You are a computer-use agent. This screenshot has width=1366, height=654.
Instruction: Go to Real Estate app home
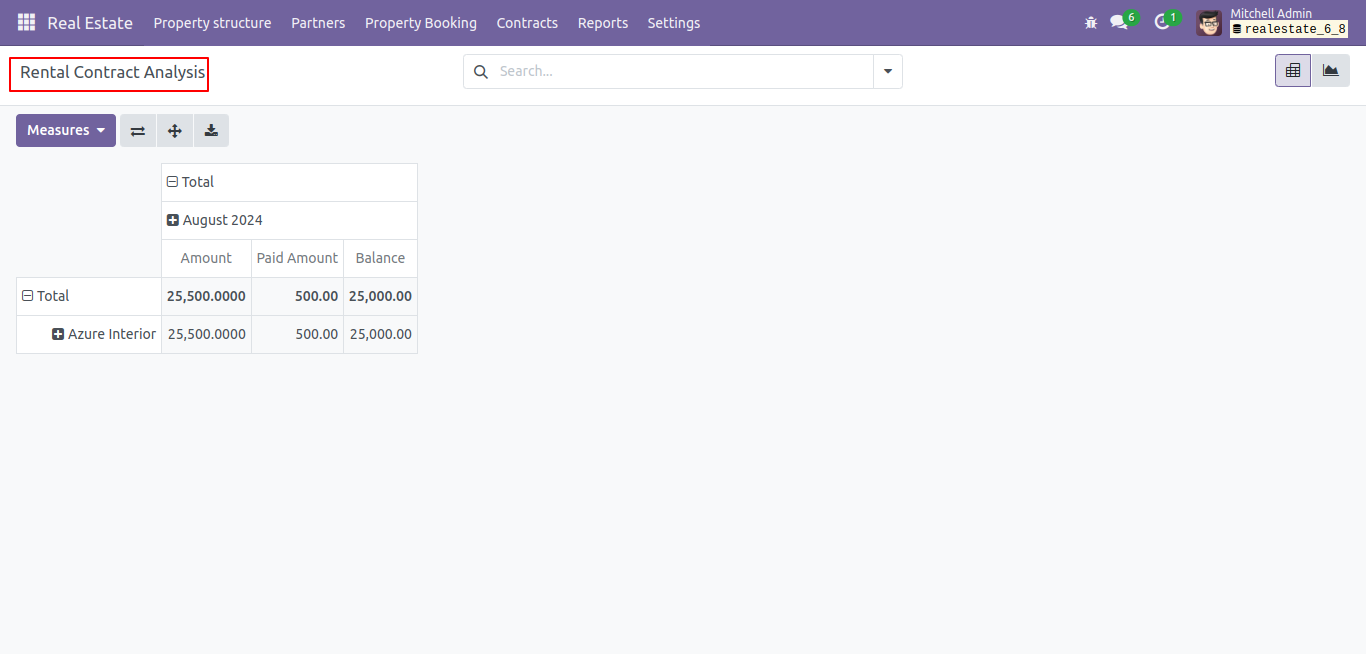click(90, 22)
